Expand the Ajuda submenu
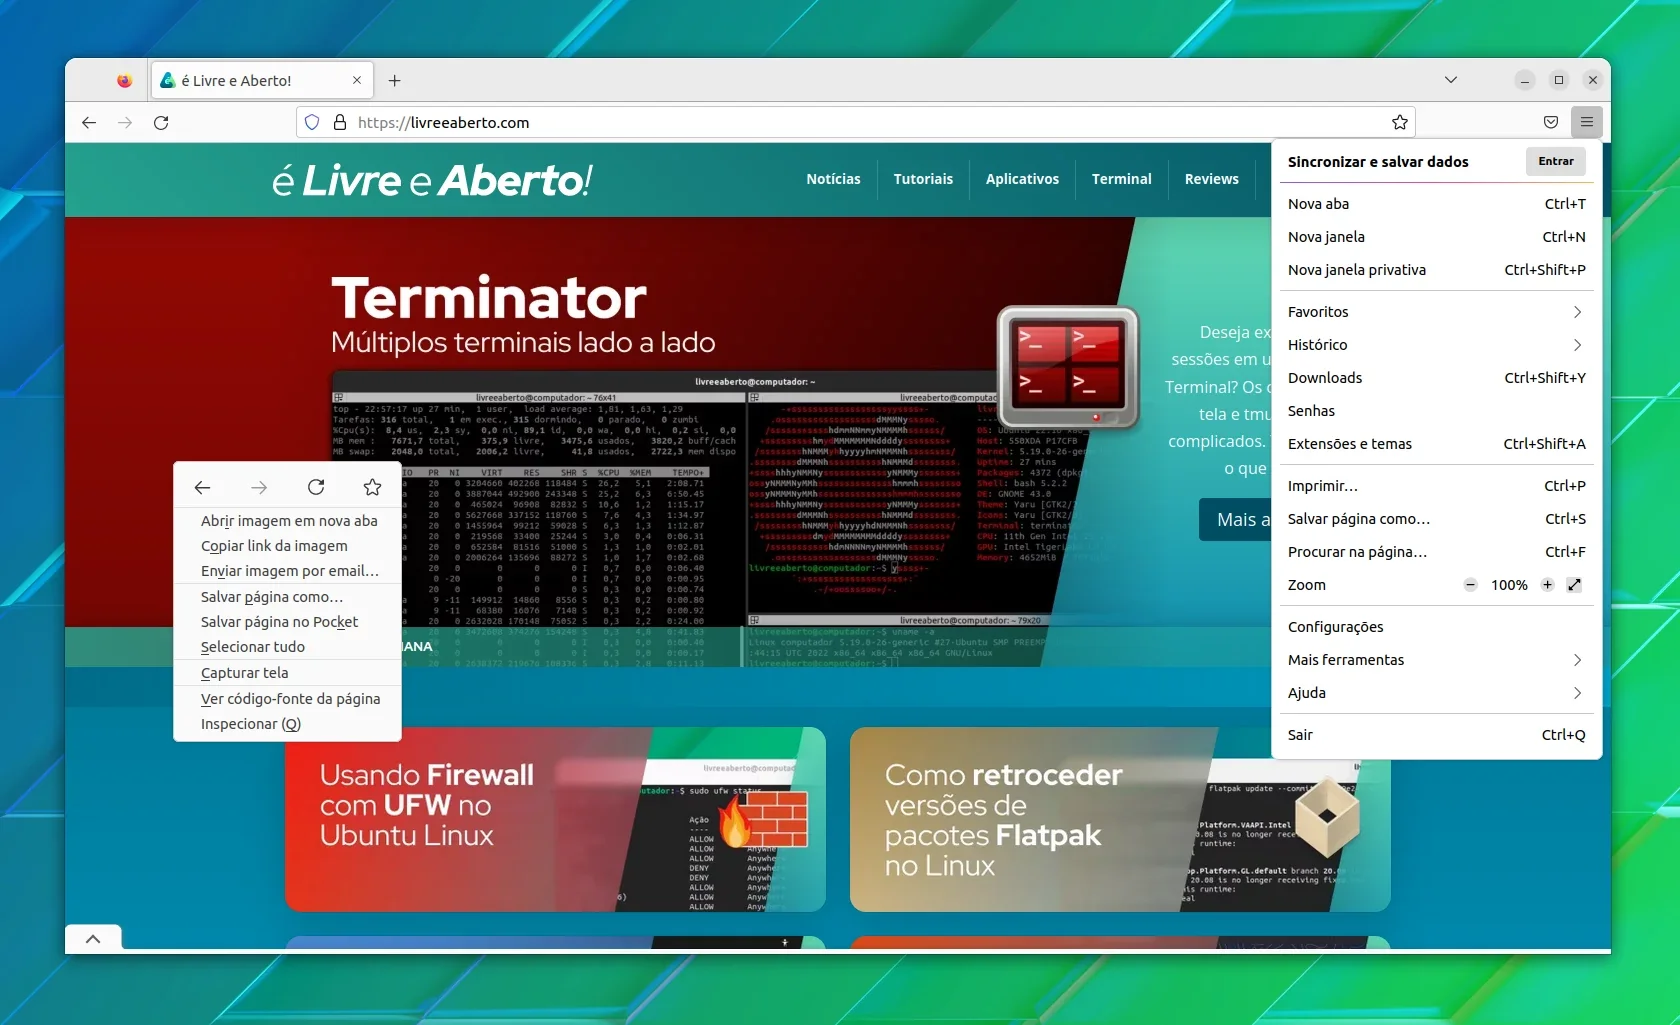 pos(1437,693)
